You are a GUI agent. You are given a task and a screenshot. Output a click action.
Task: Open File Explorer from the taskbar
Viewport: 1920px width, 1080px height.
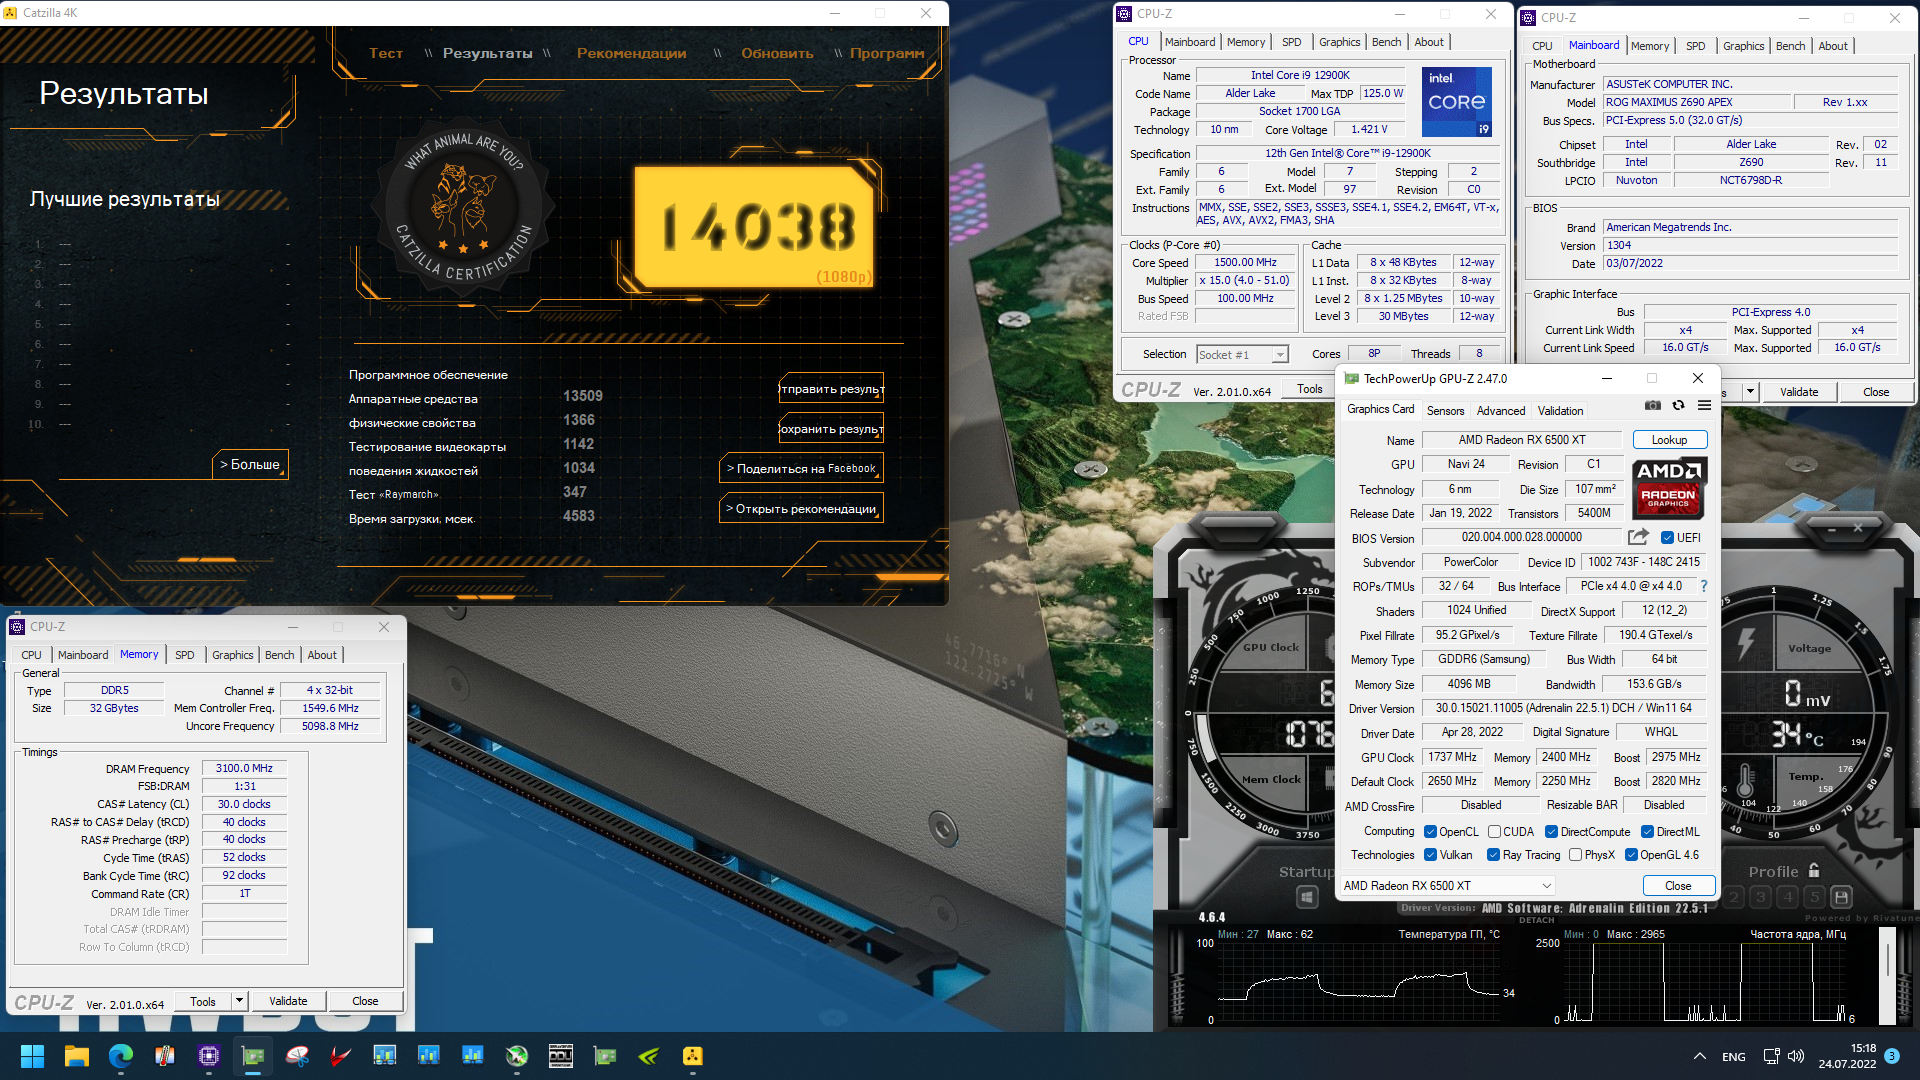pos(76,1056)
